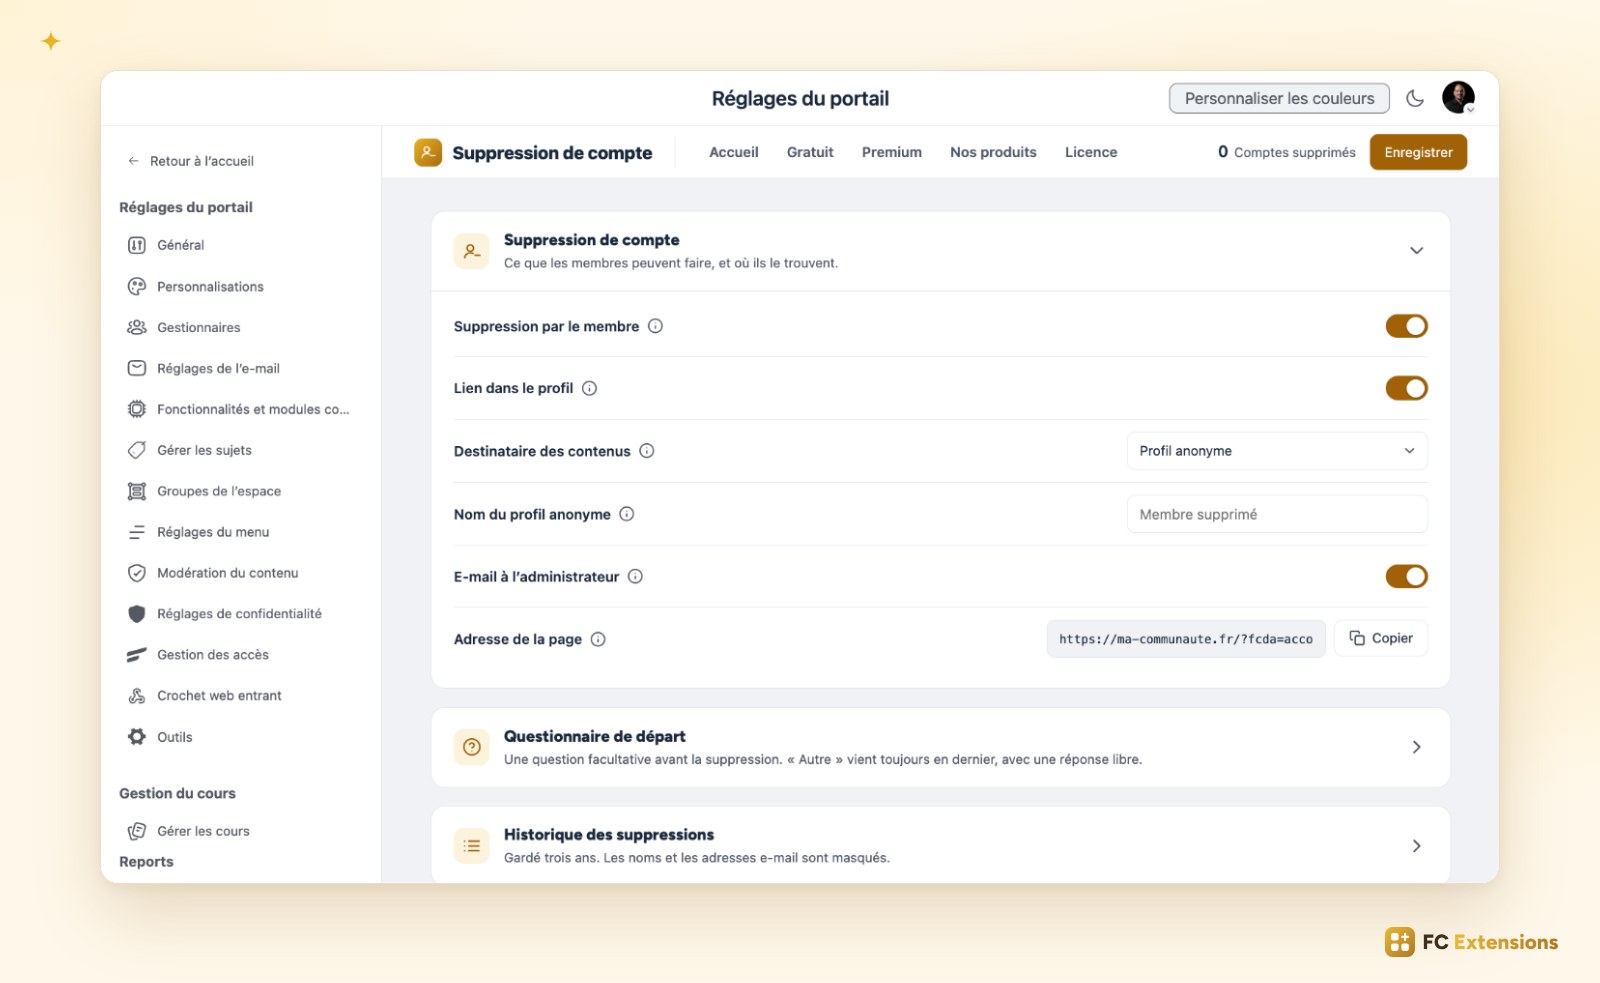Viewport: 1600px width, 983px height.
Task: Go back via Retour à l'accueil
Action: (190, 161)
